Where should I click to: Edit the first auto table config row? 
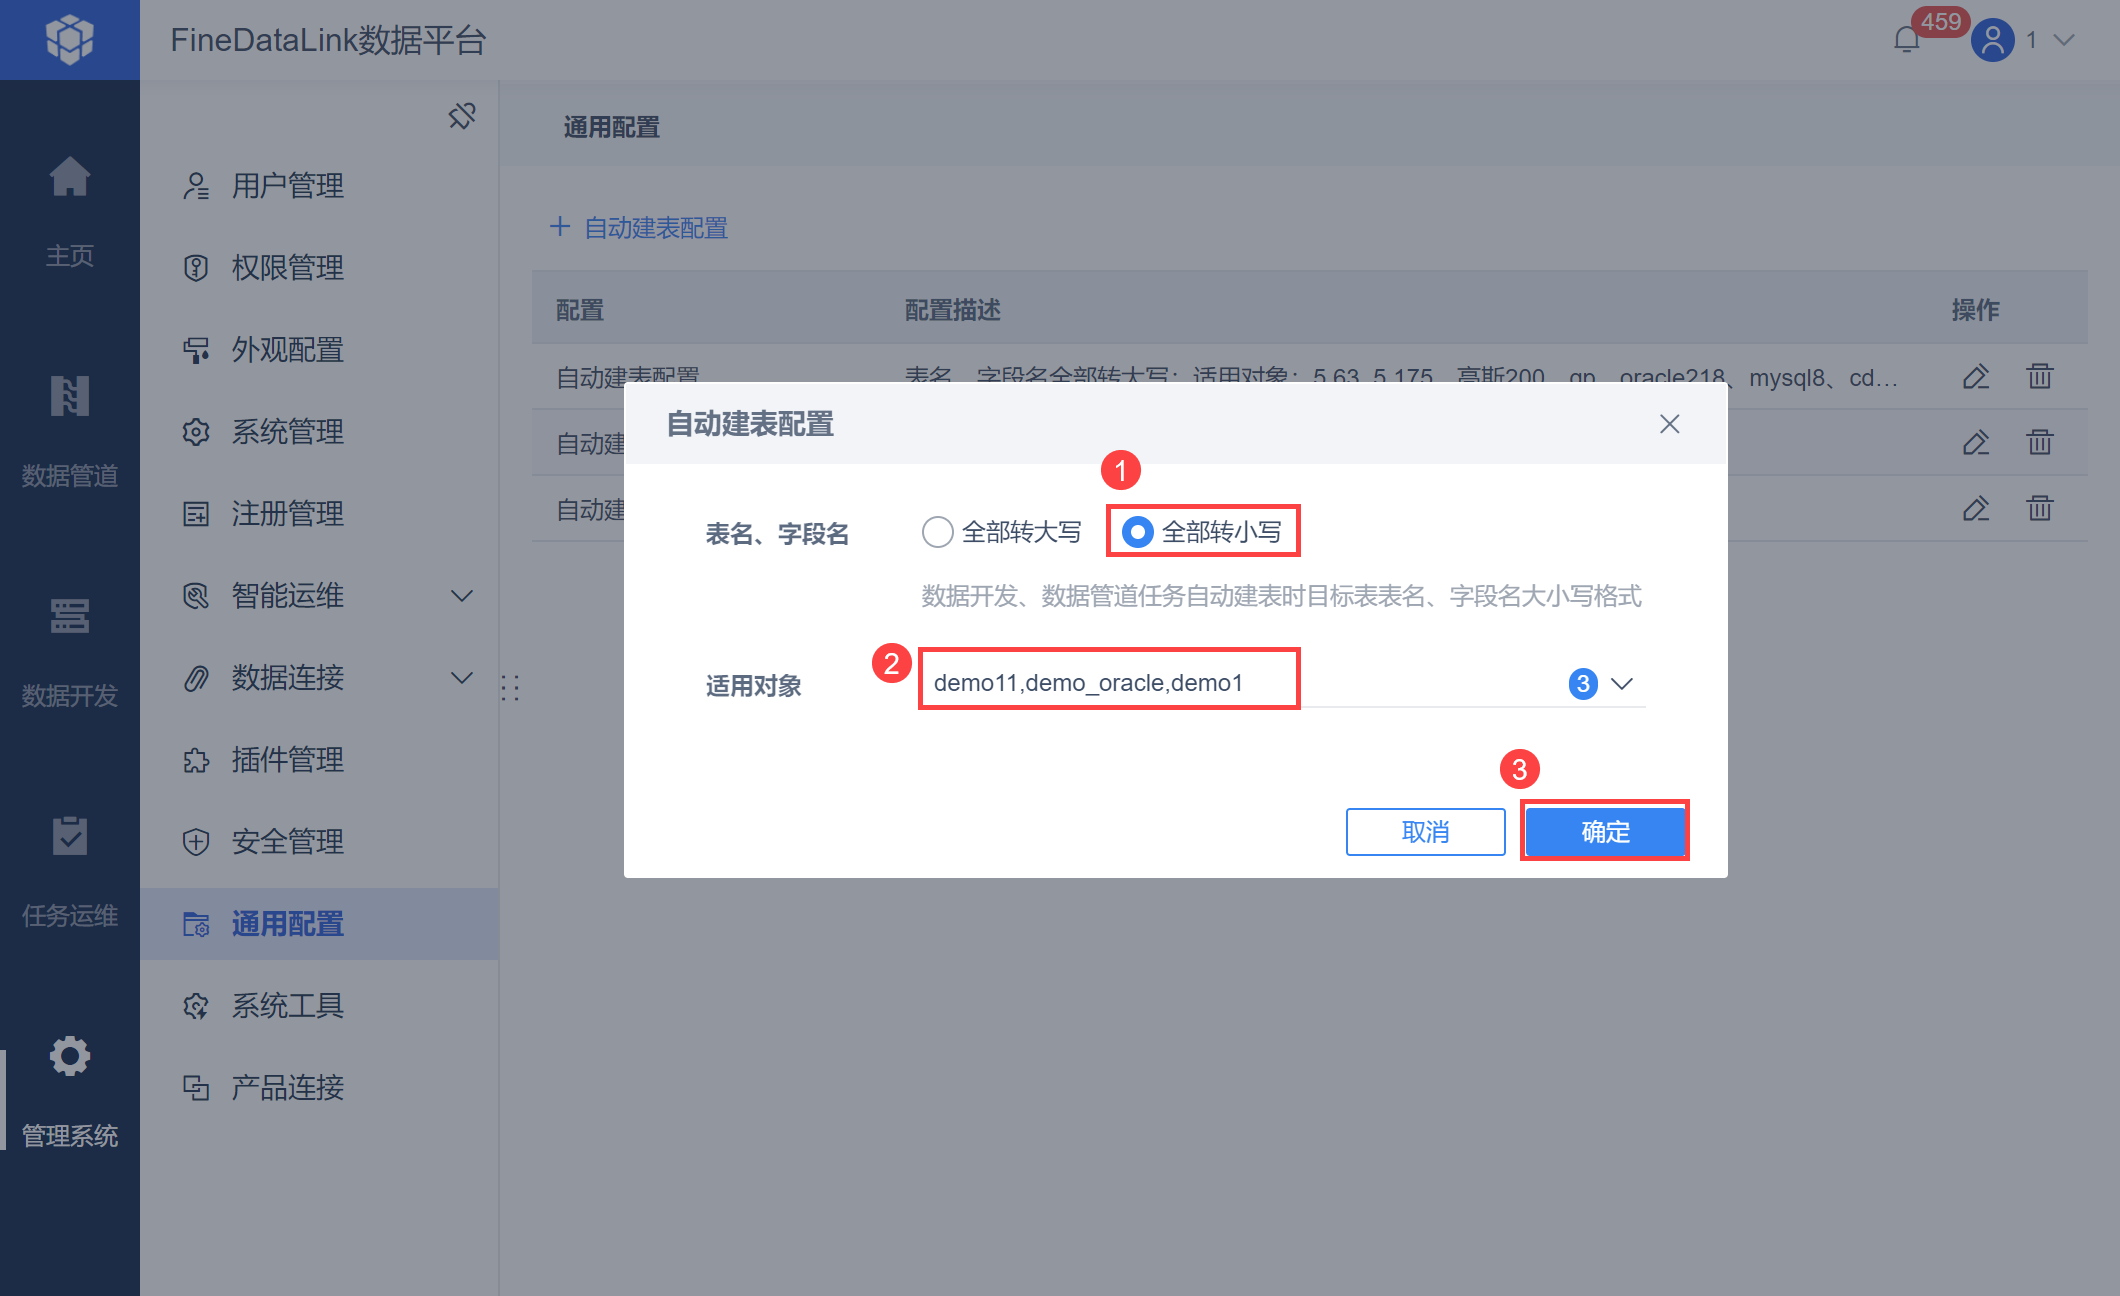(x=1975, y=377)
